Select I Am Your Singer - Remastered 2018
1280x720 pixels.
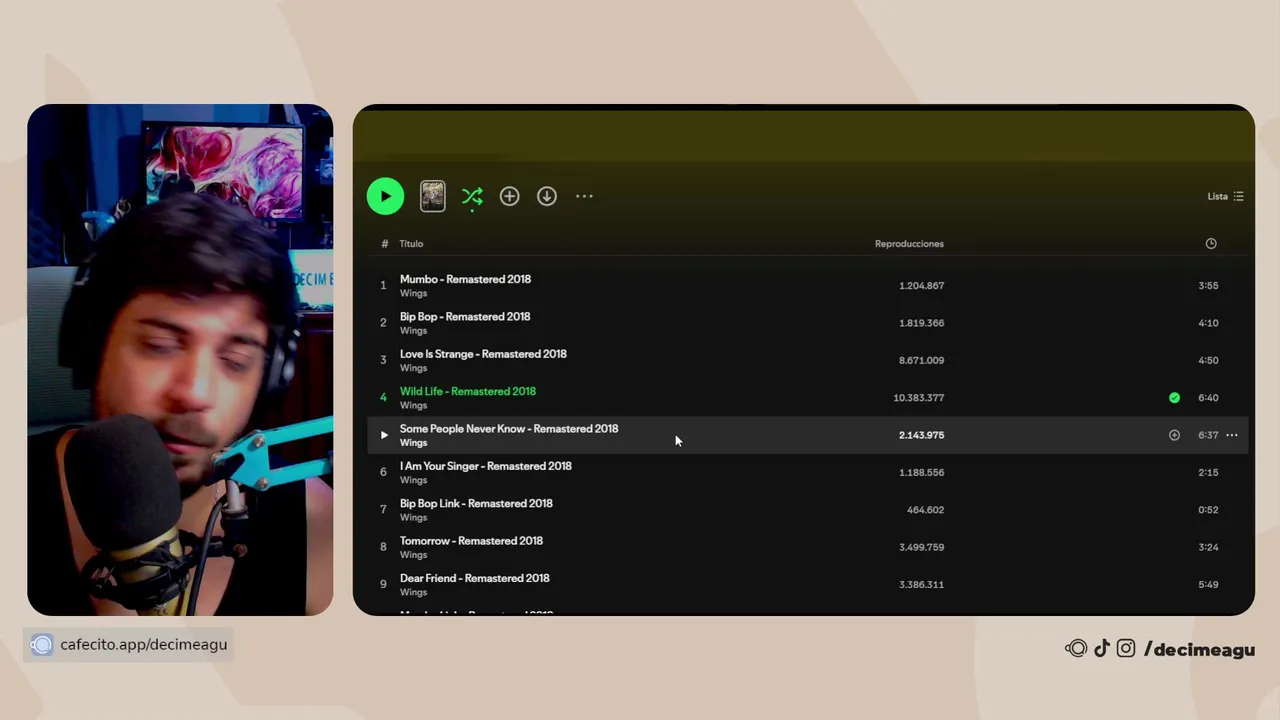coord(486,466)
